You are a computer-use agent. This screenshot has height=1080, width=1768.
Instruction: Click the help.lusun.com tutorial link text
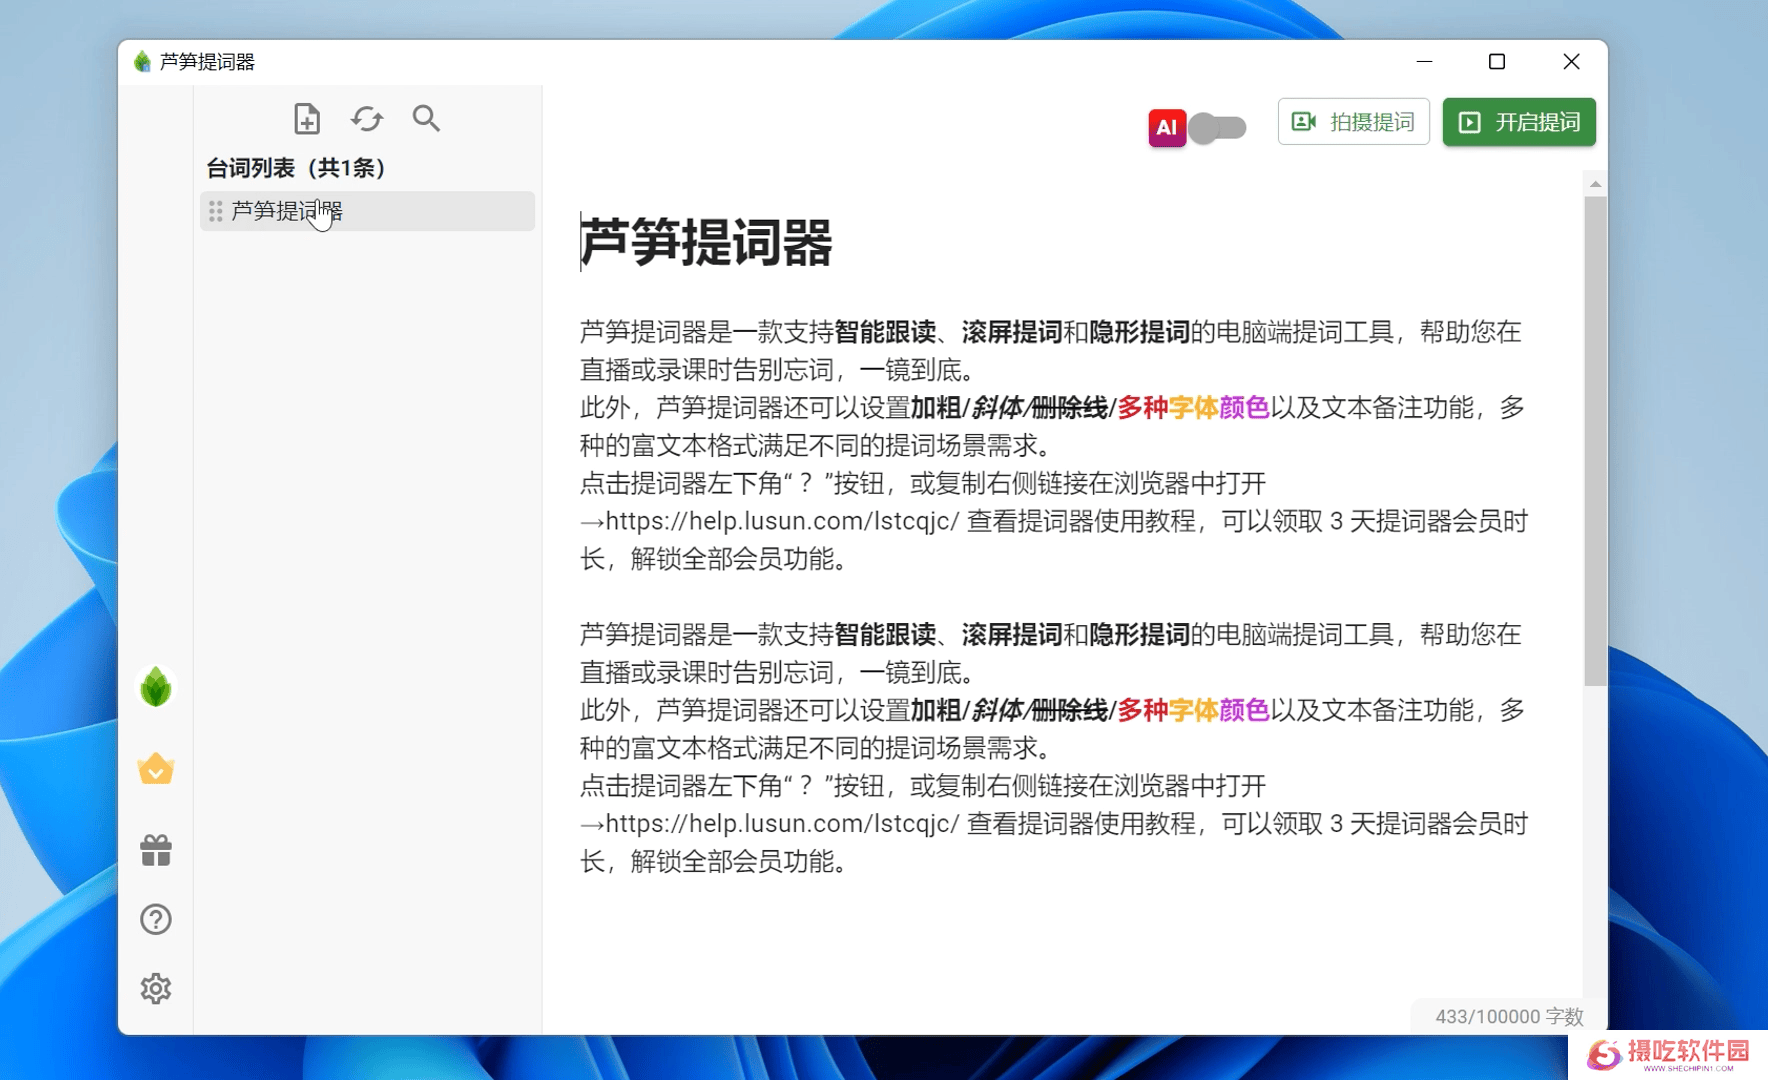click(782, 521)
